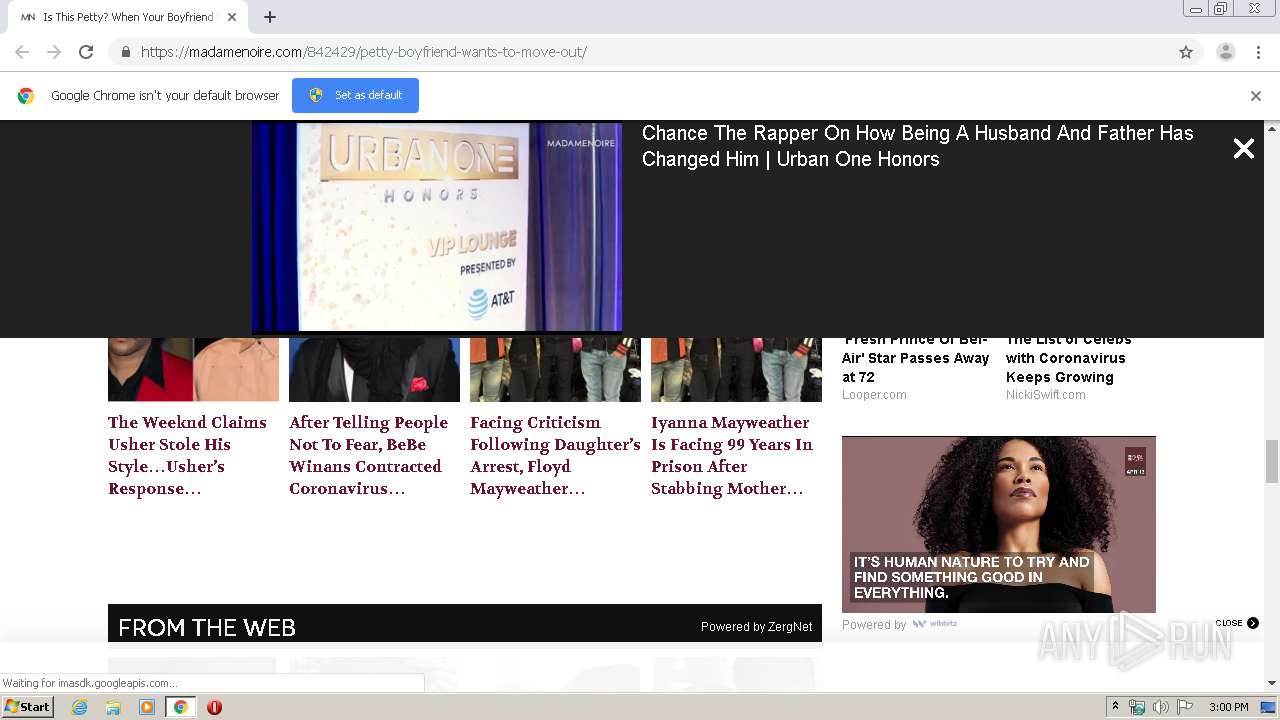
Task: Click the Looper.com source label
Action: point(874,395)
